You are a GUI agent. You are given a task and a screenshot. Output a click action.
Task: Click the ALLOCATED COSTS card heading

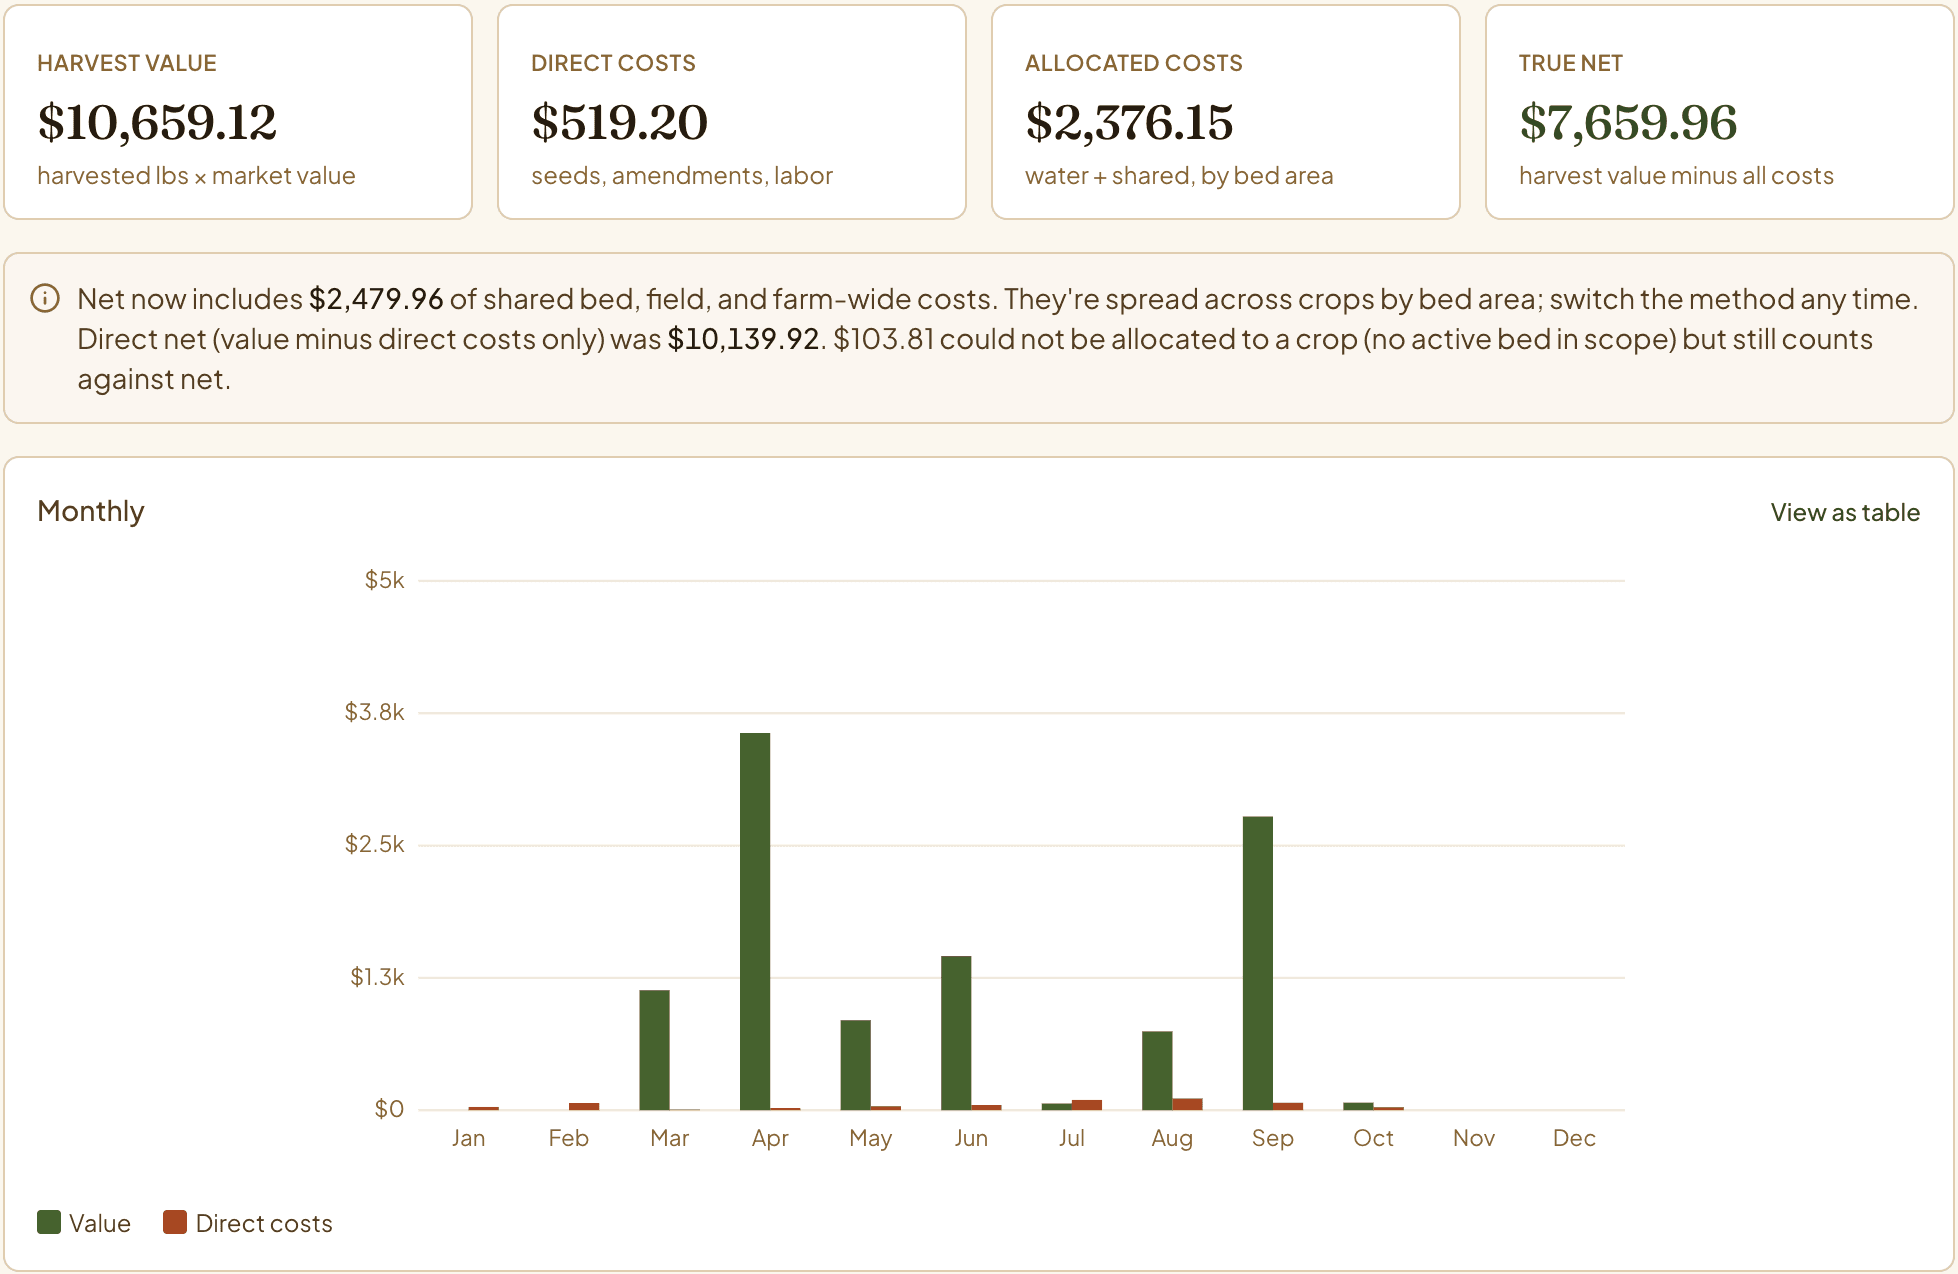1134,63
